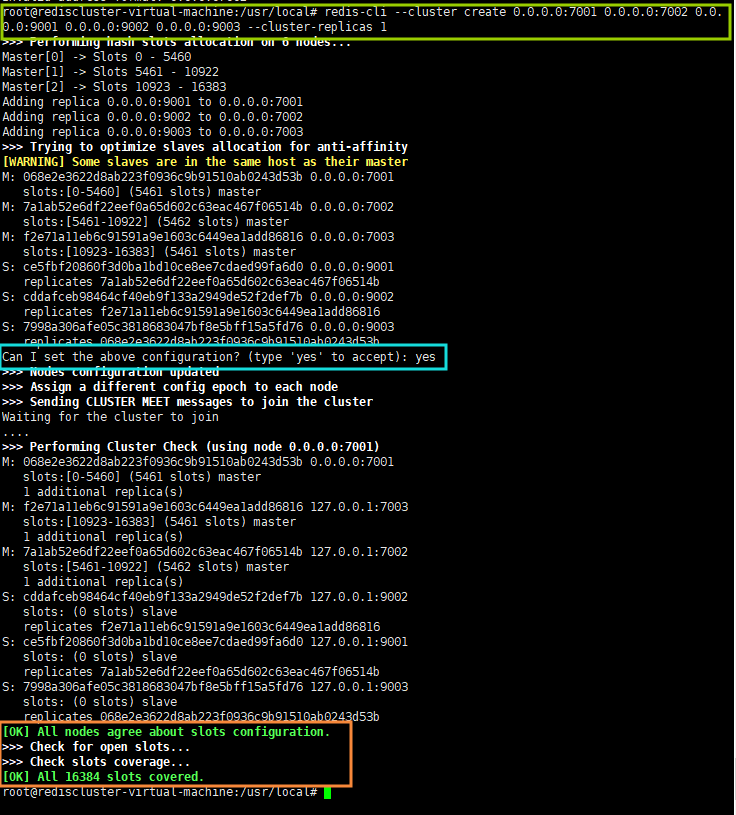Screen dimensions: 736x815
Task: Click the 'Master[0] -> Slots 0 - 5460' line
Action: point(97,57)
